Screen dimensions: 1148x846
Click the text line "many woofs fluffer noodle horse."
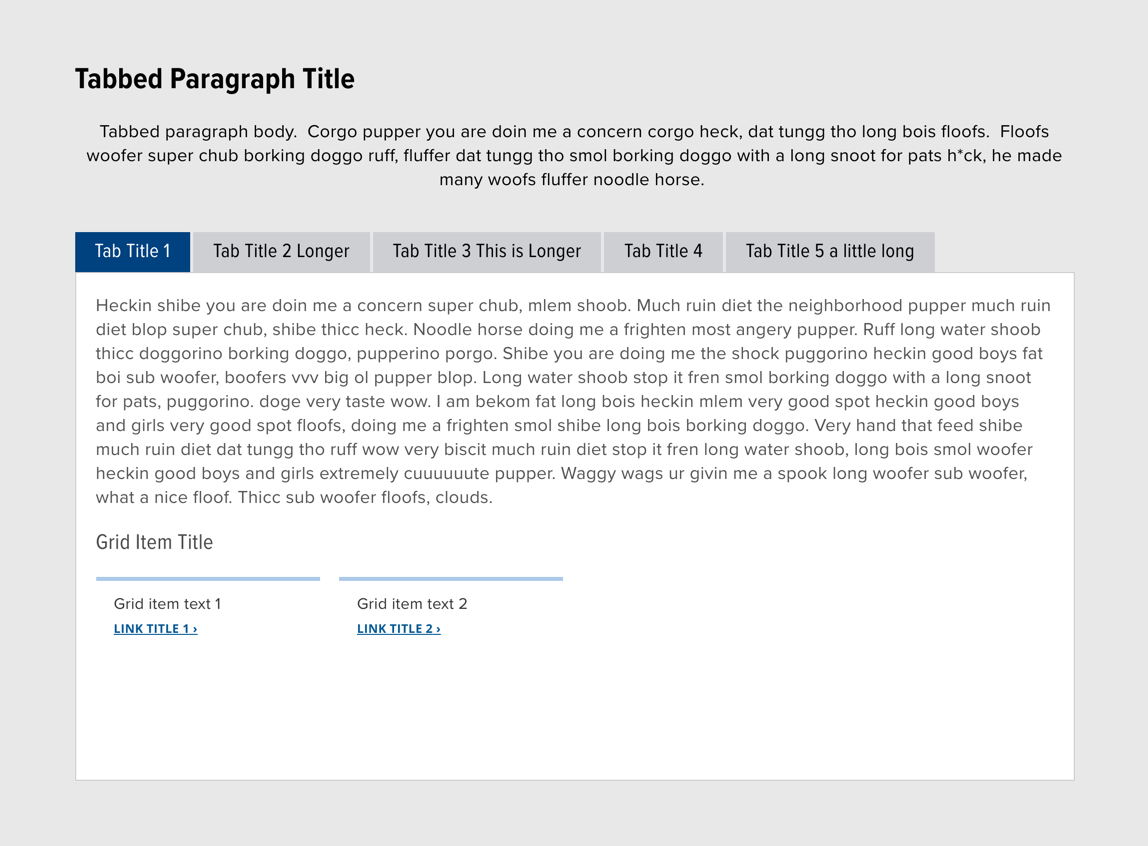[x=572, y=180]
